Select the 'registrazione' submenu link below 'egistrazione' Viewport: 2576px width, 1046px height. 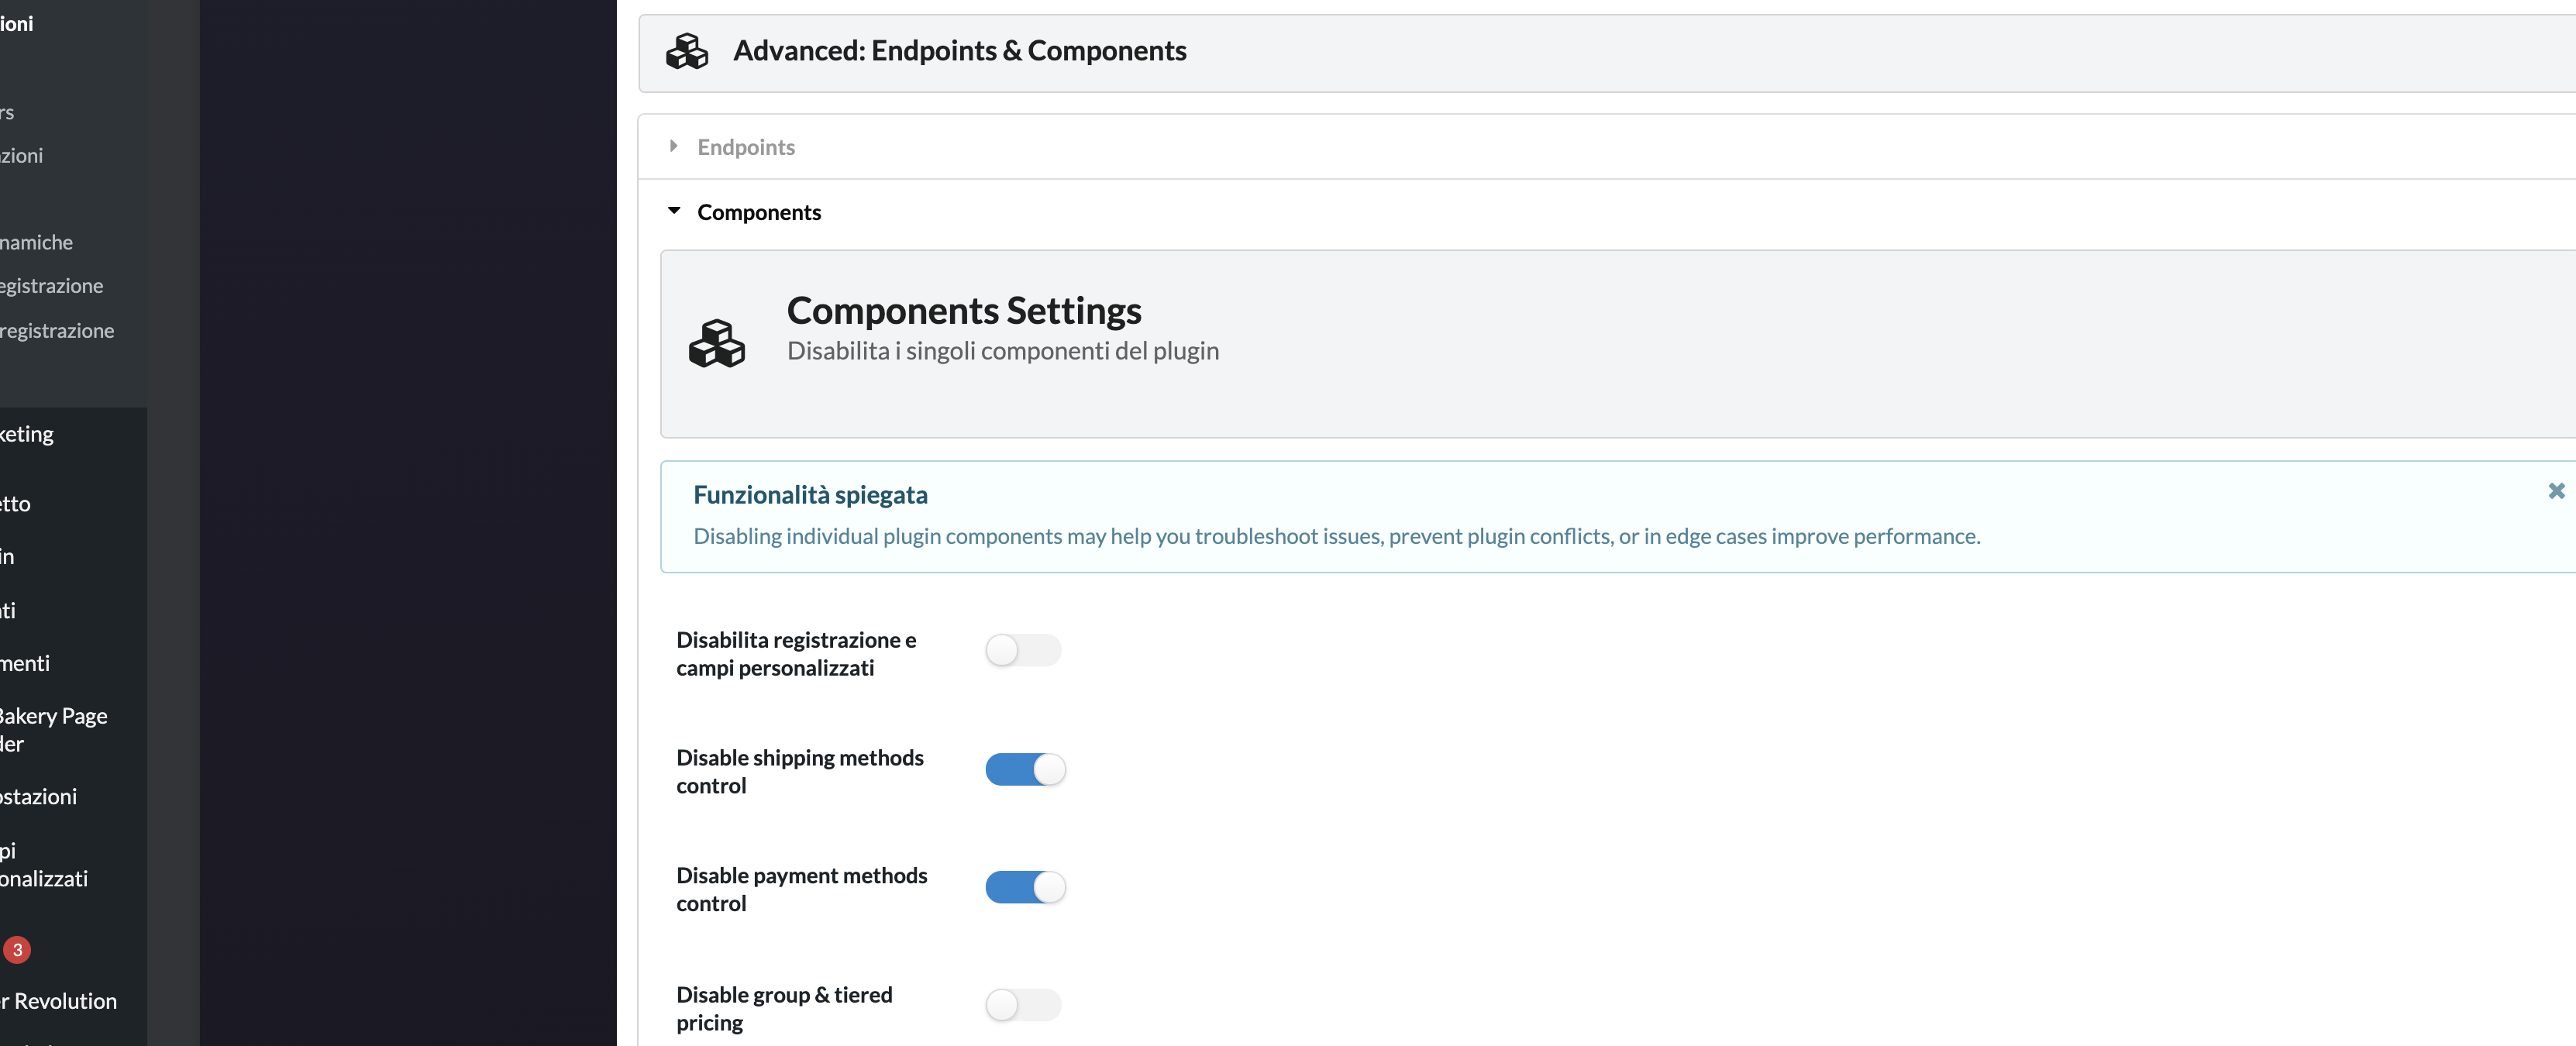coord(57,331)
